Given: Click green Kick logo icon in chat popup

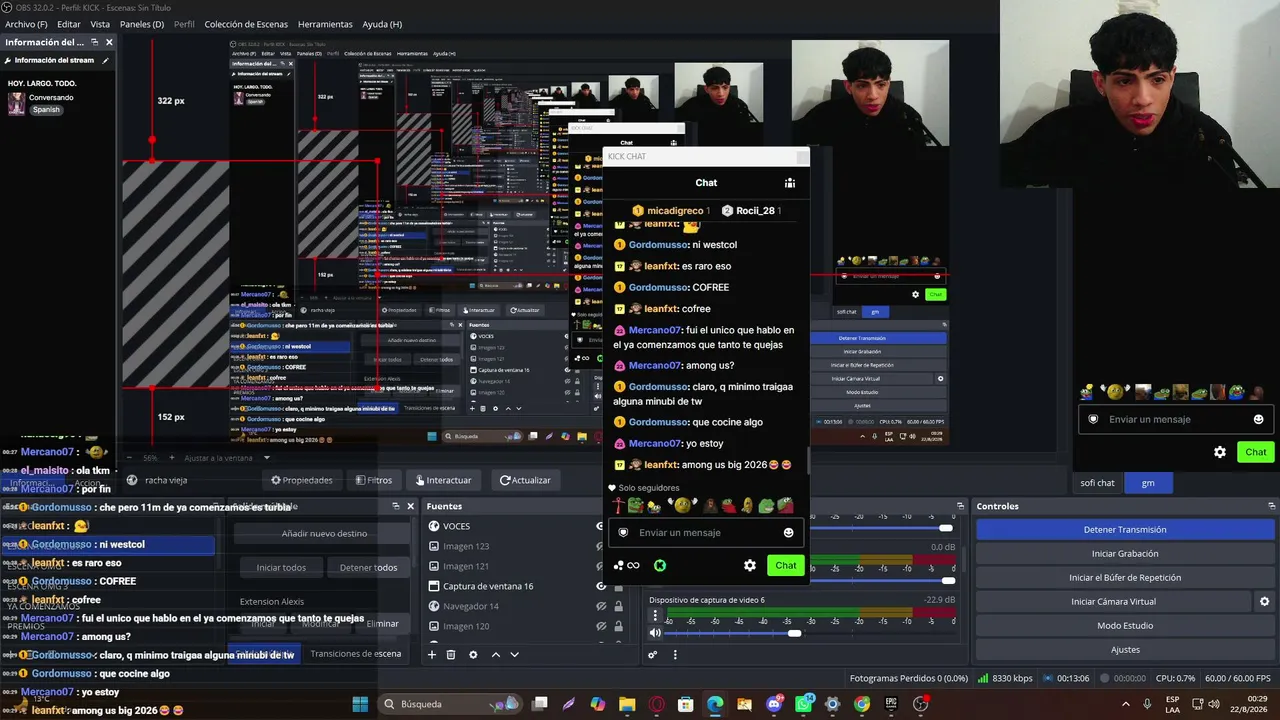Looking at the screenshot, I should click(660, 566).
